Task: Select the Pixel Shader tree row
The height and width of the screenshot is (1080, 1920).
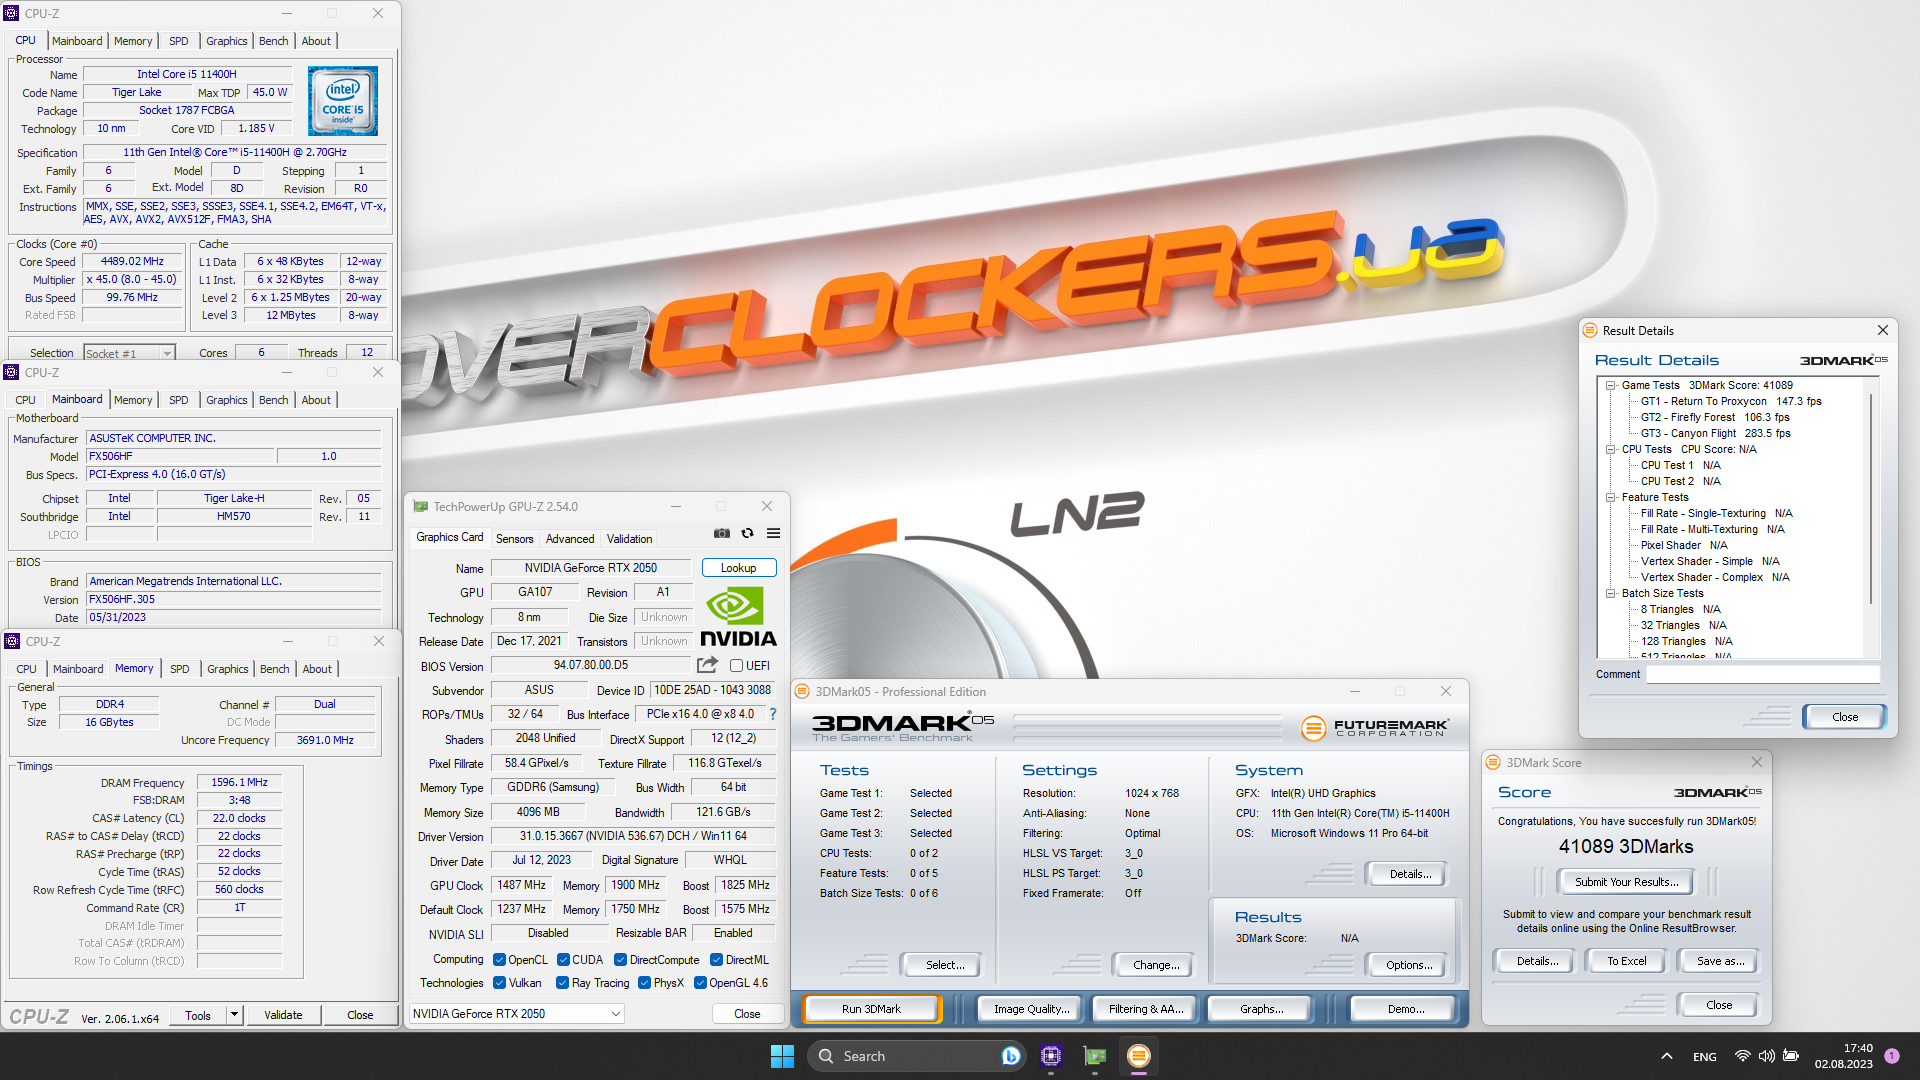Action: (x=1684, y=546)
